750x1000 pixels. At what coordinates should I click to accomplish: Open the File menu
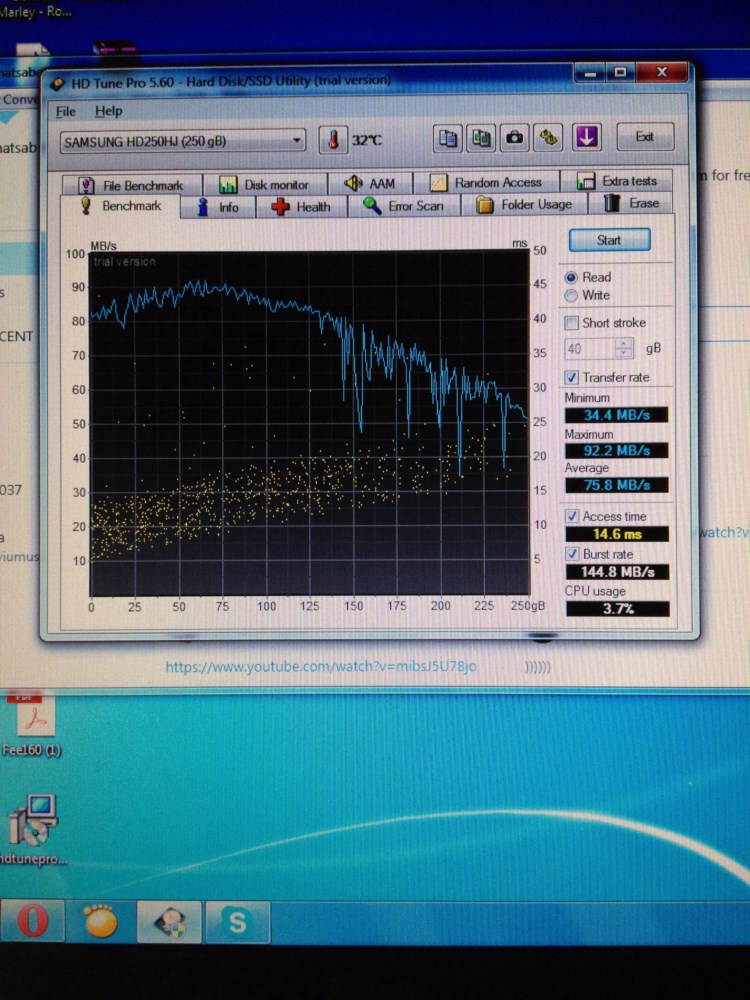pyautogui.click(x=66, y=111)
